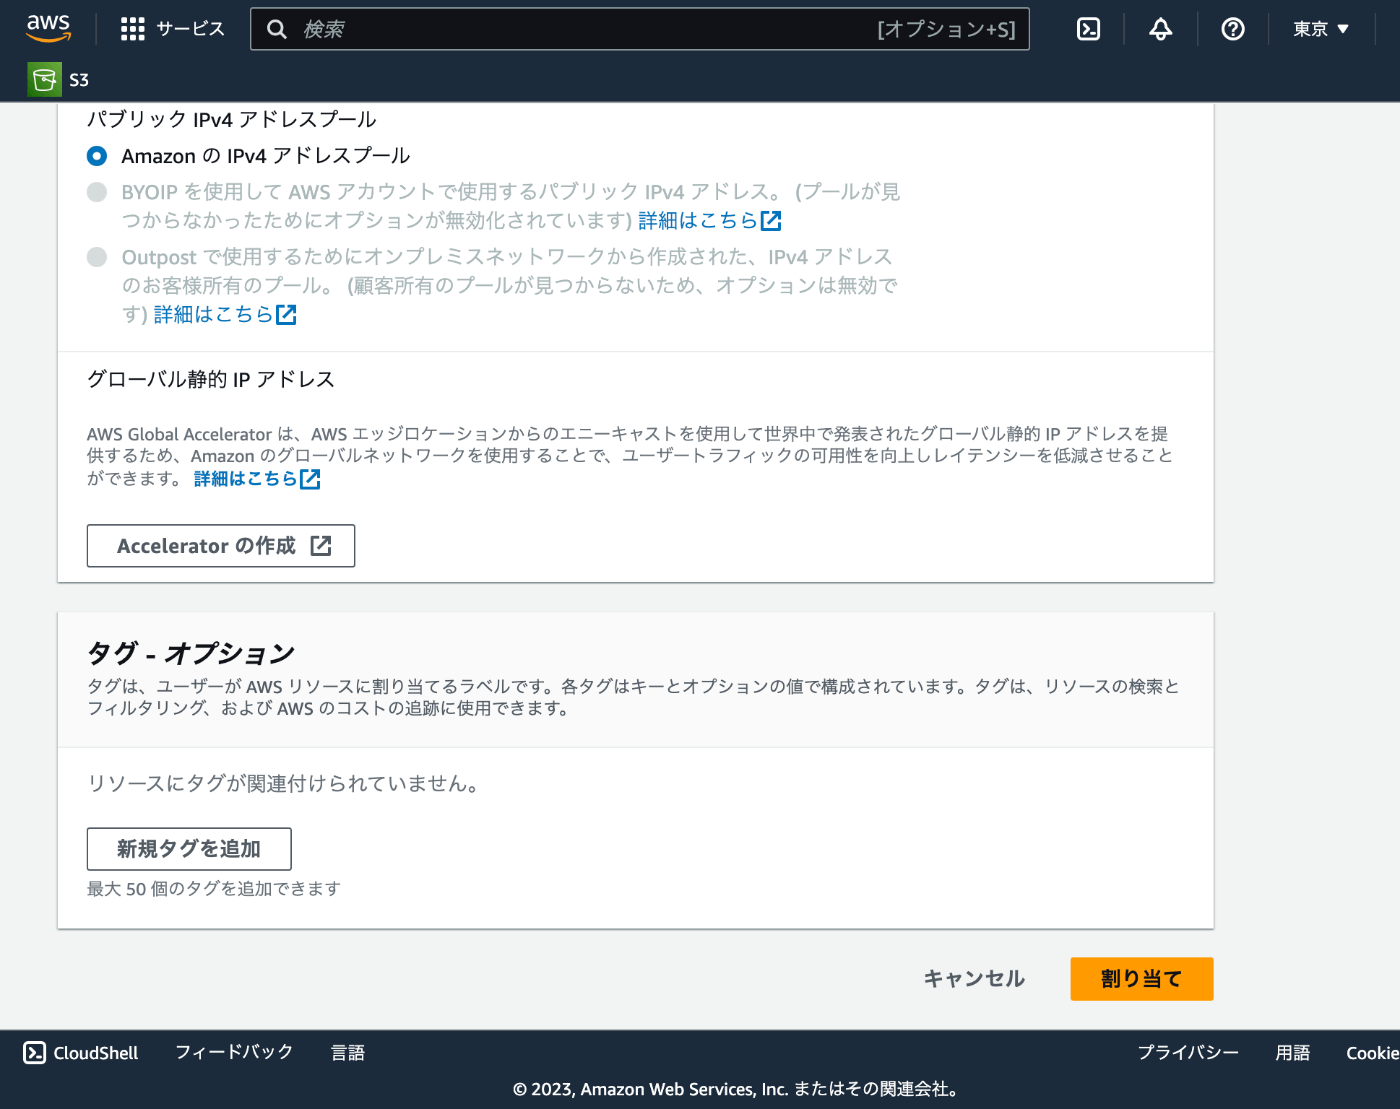Click キャンセル button
Viewport: 1400px width, 1109px height.
pyautogui.click(x=974, y=979)
